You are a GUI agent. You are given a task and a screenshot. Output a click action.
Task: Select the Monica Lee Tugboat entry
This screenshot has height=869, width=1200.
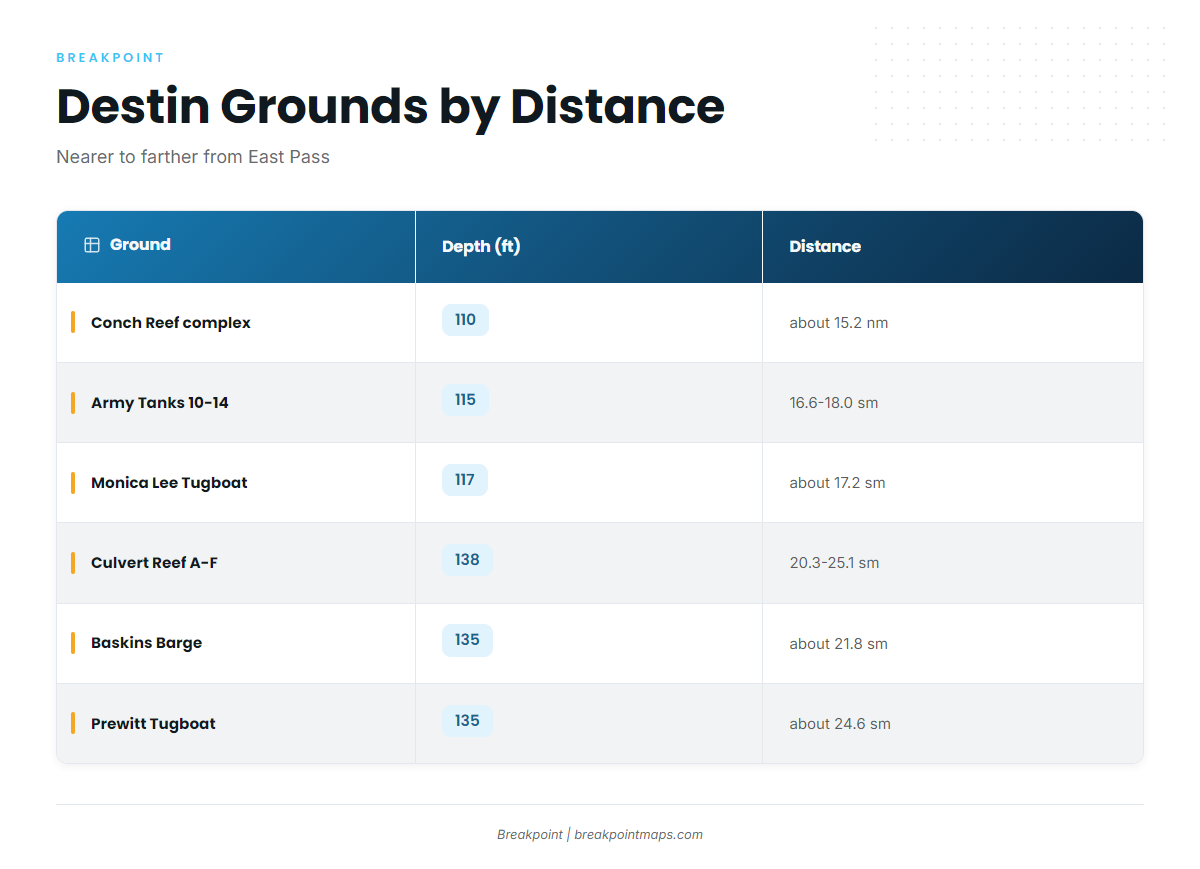point(169,483)
